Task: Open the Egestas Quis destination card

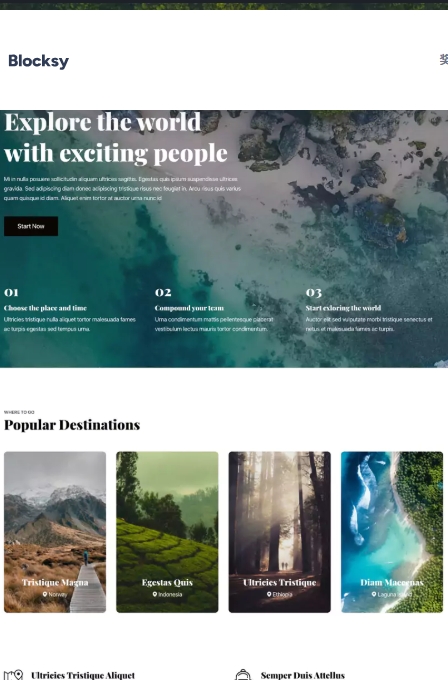Action: [x=167, y=532]
